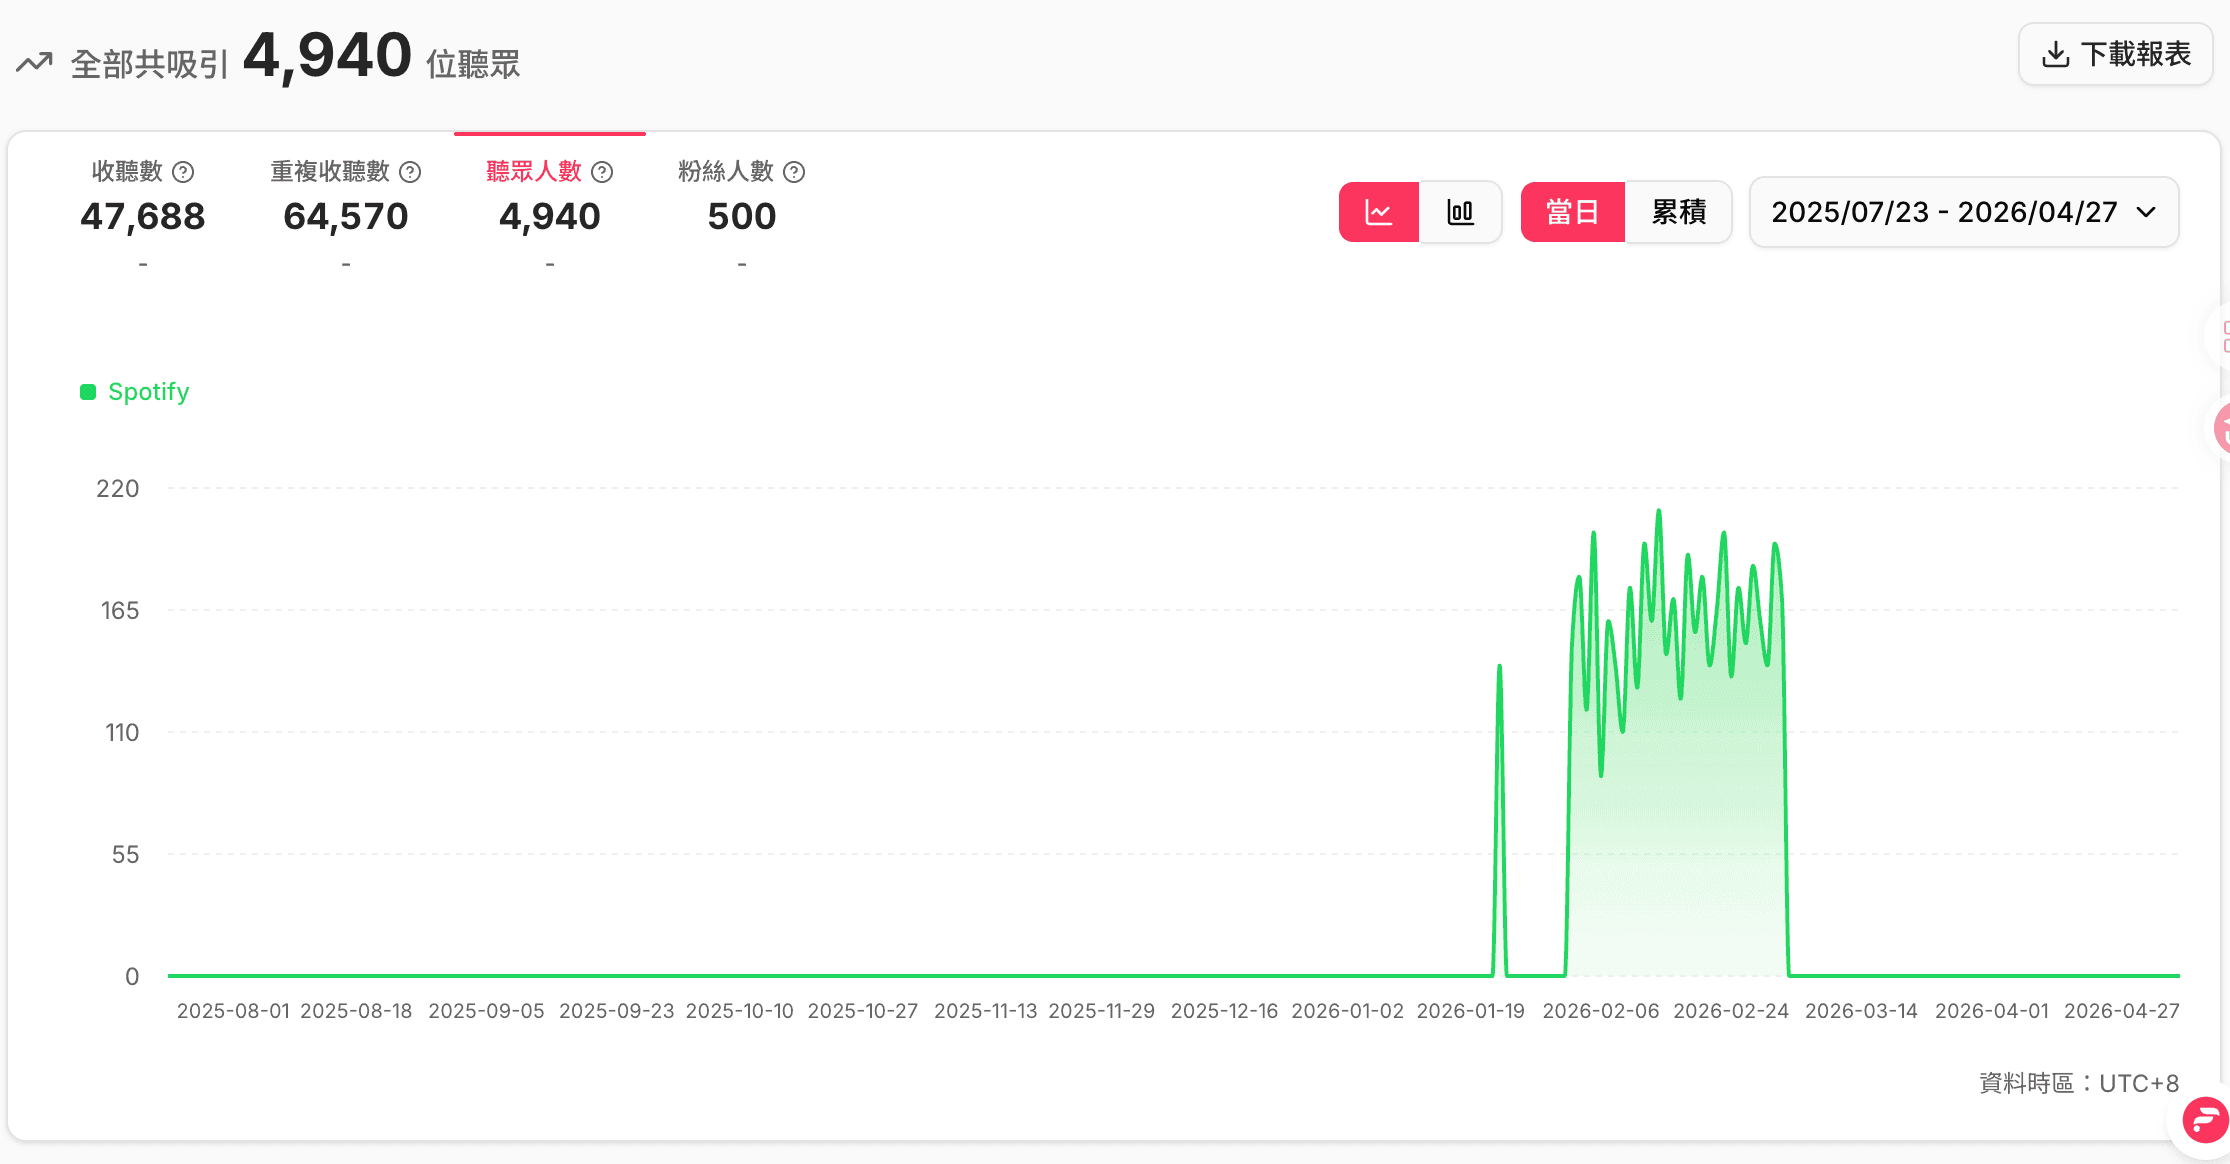Click the 下載報表 download button
The image size is (2230, 1164).
(x=2116, y=54)
